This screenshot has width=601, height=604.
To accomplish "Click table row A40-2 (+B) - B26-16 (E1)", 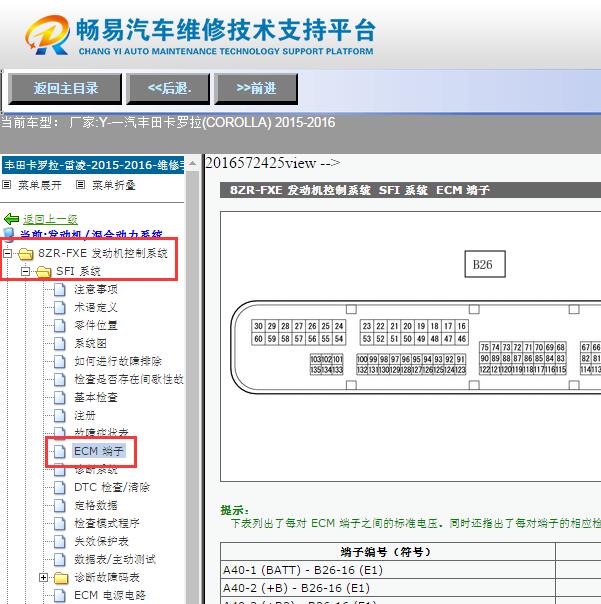I will pos(388,588).
